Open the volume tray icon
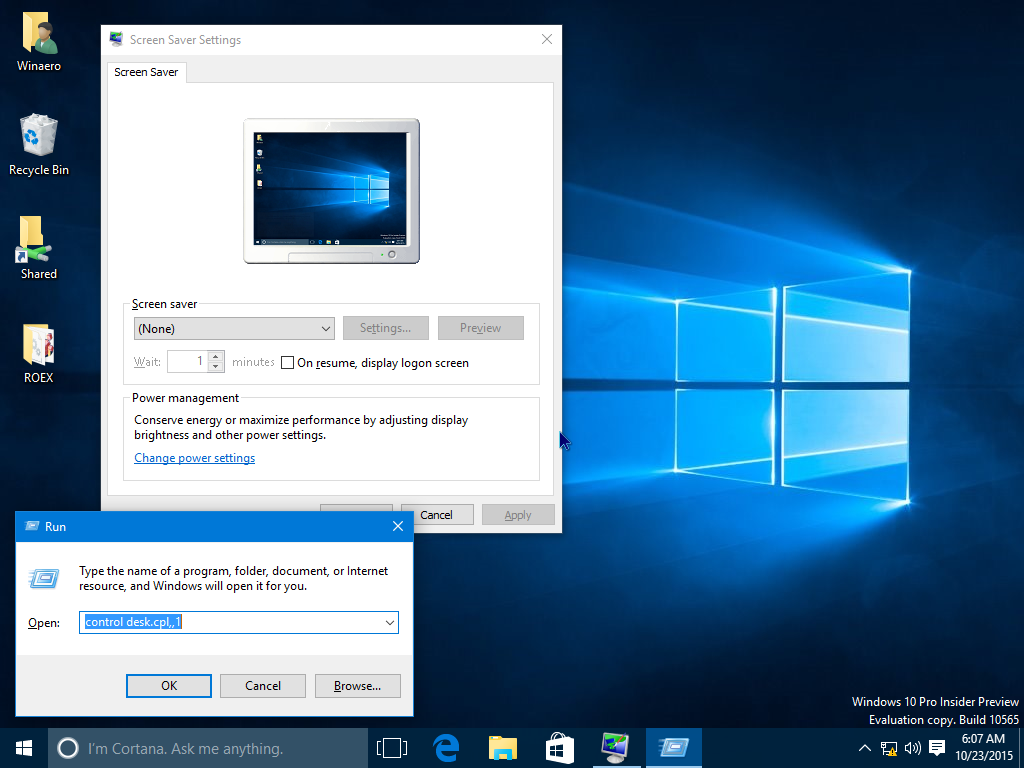 912,748
